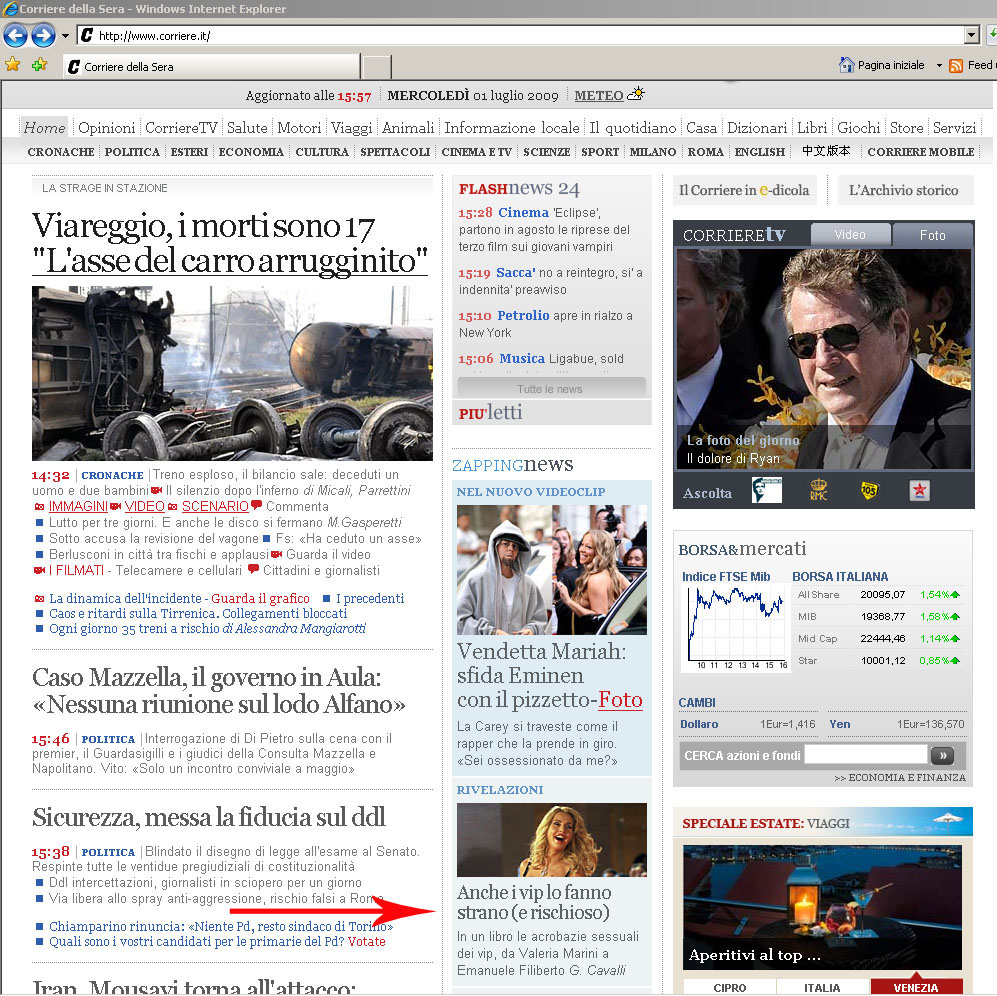Select the CIPRO travel tab
The width and height of the screenshot is (997, 996).
(x=729, y=987)
